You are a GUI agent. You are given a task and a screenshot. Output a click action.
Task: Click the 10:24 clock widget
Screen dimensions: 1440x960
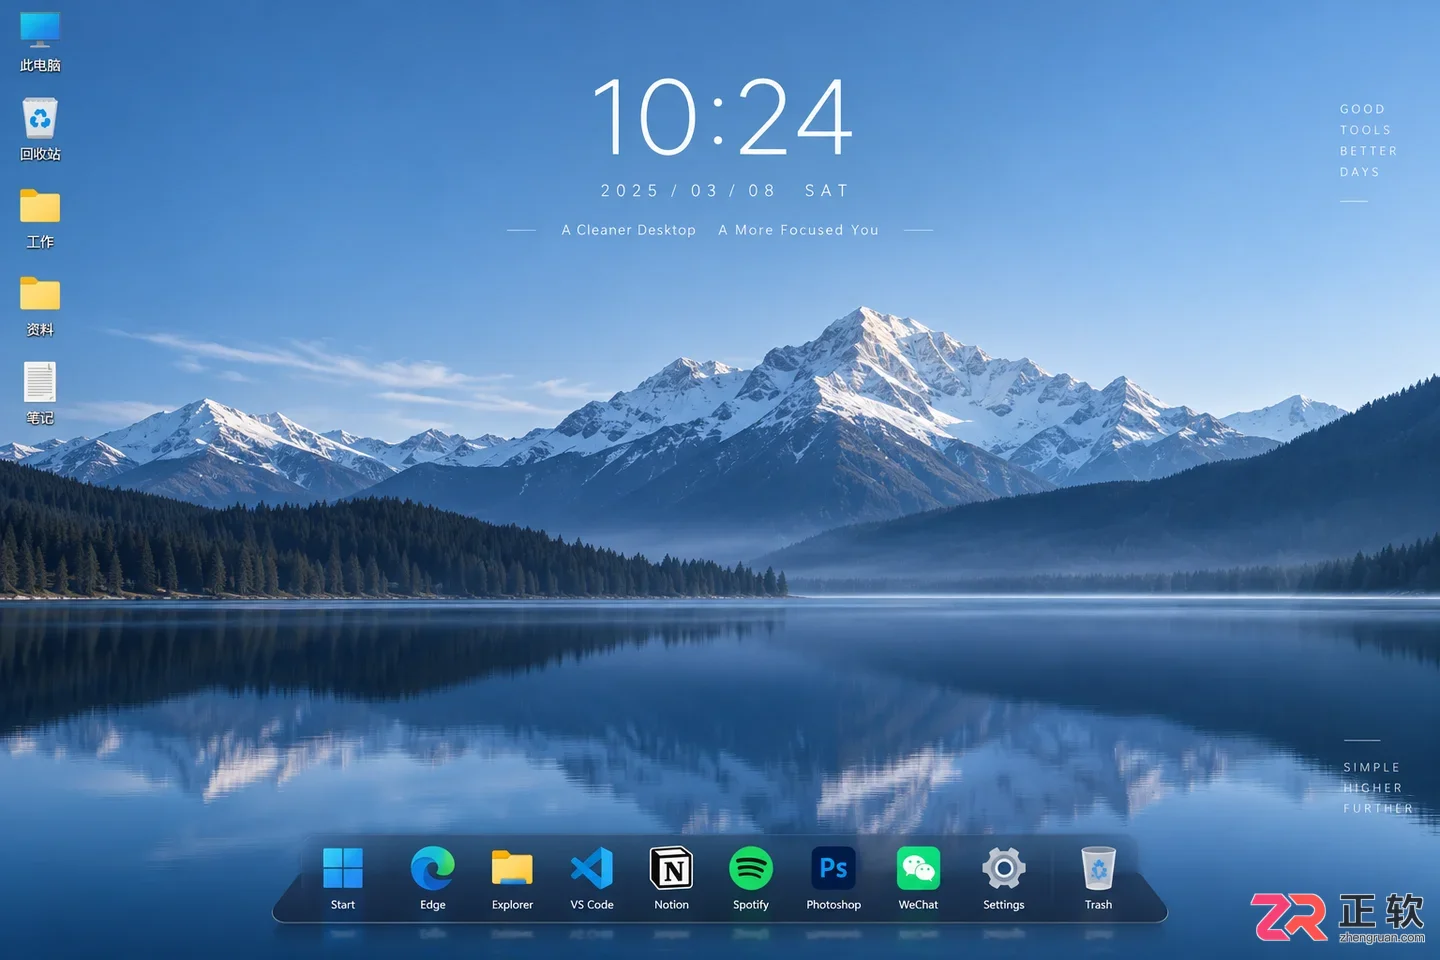click(x=722, y=118)
